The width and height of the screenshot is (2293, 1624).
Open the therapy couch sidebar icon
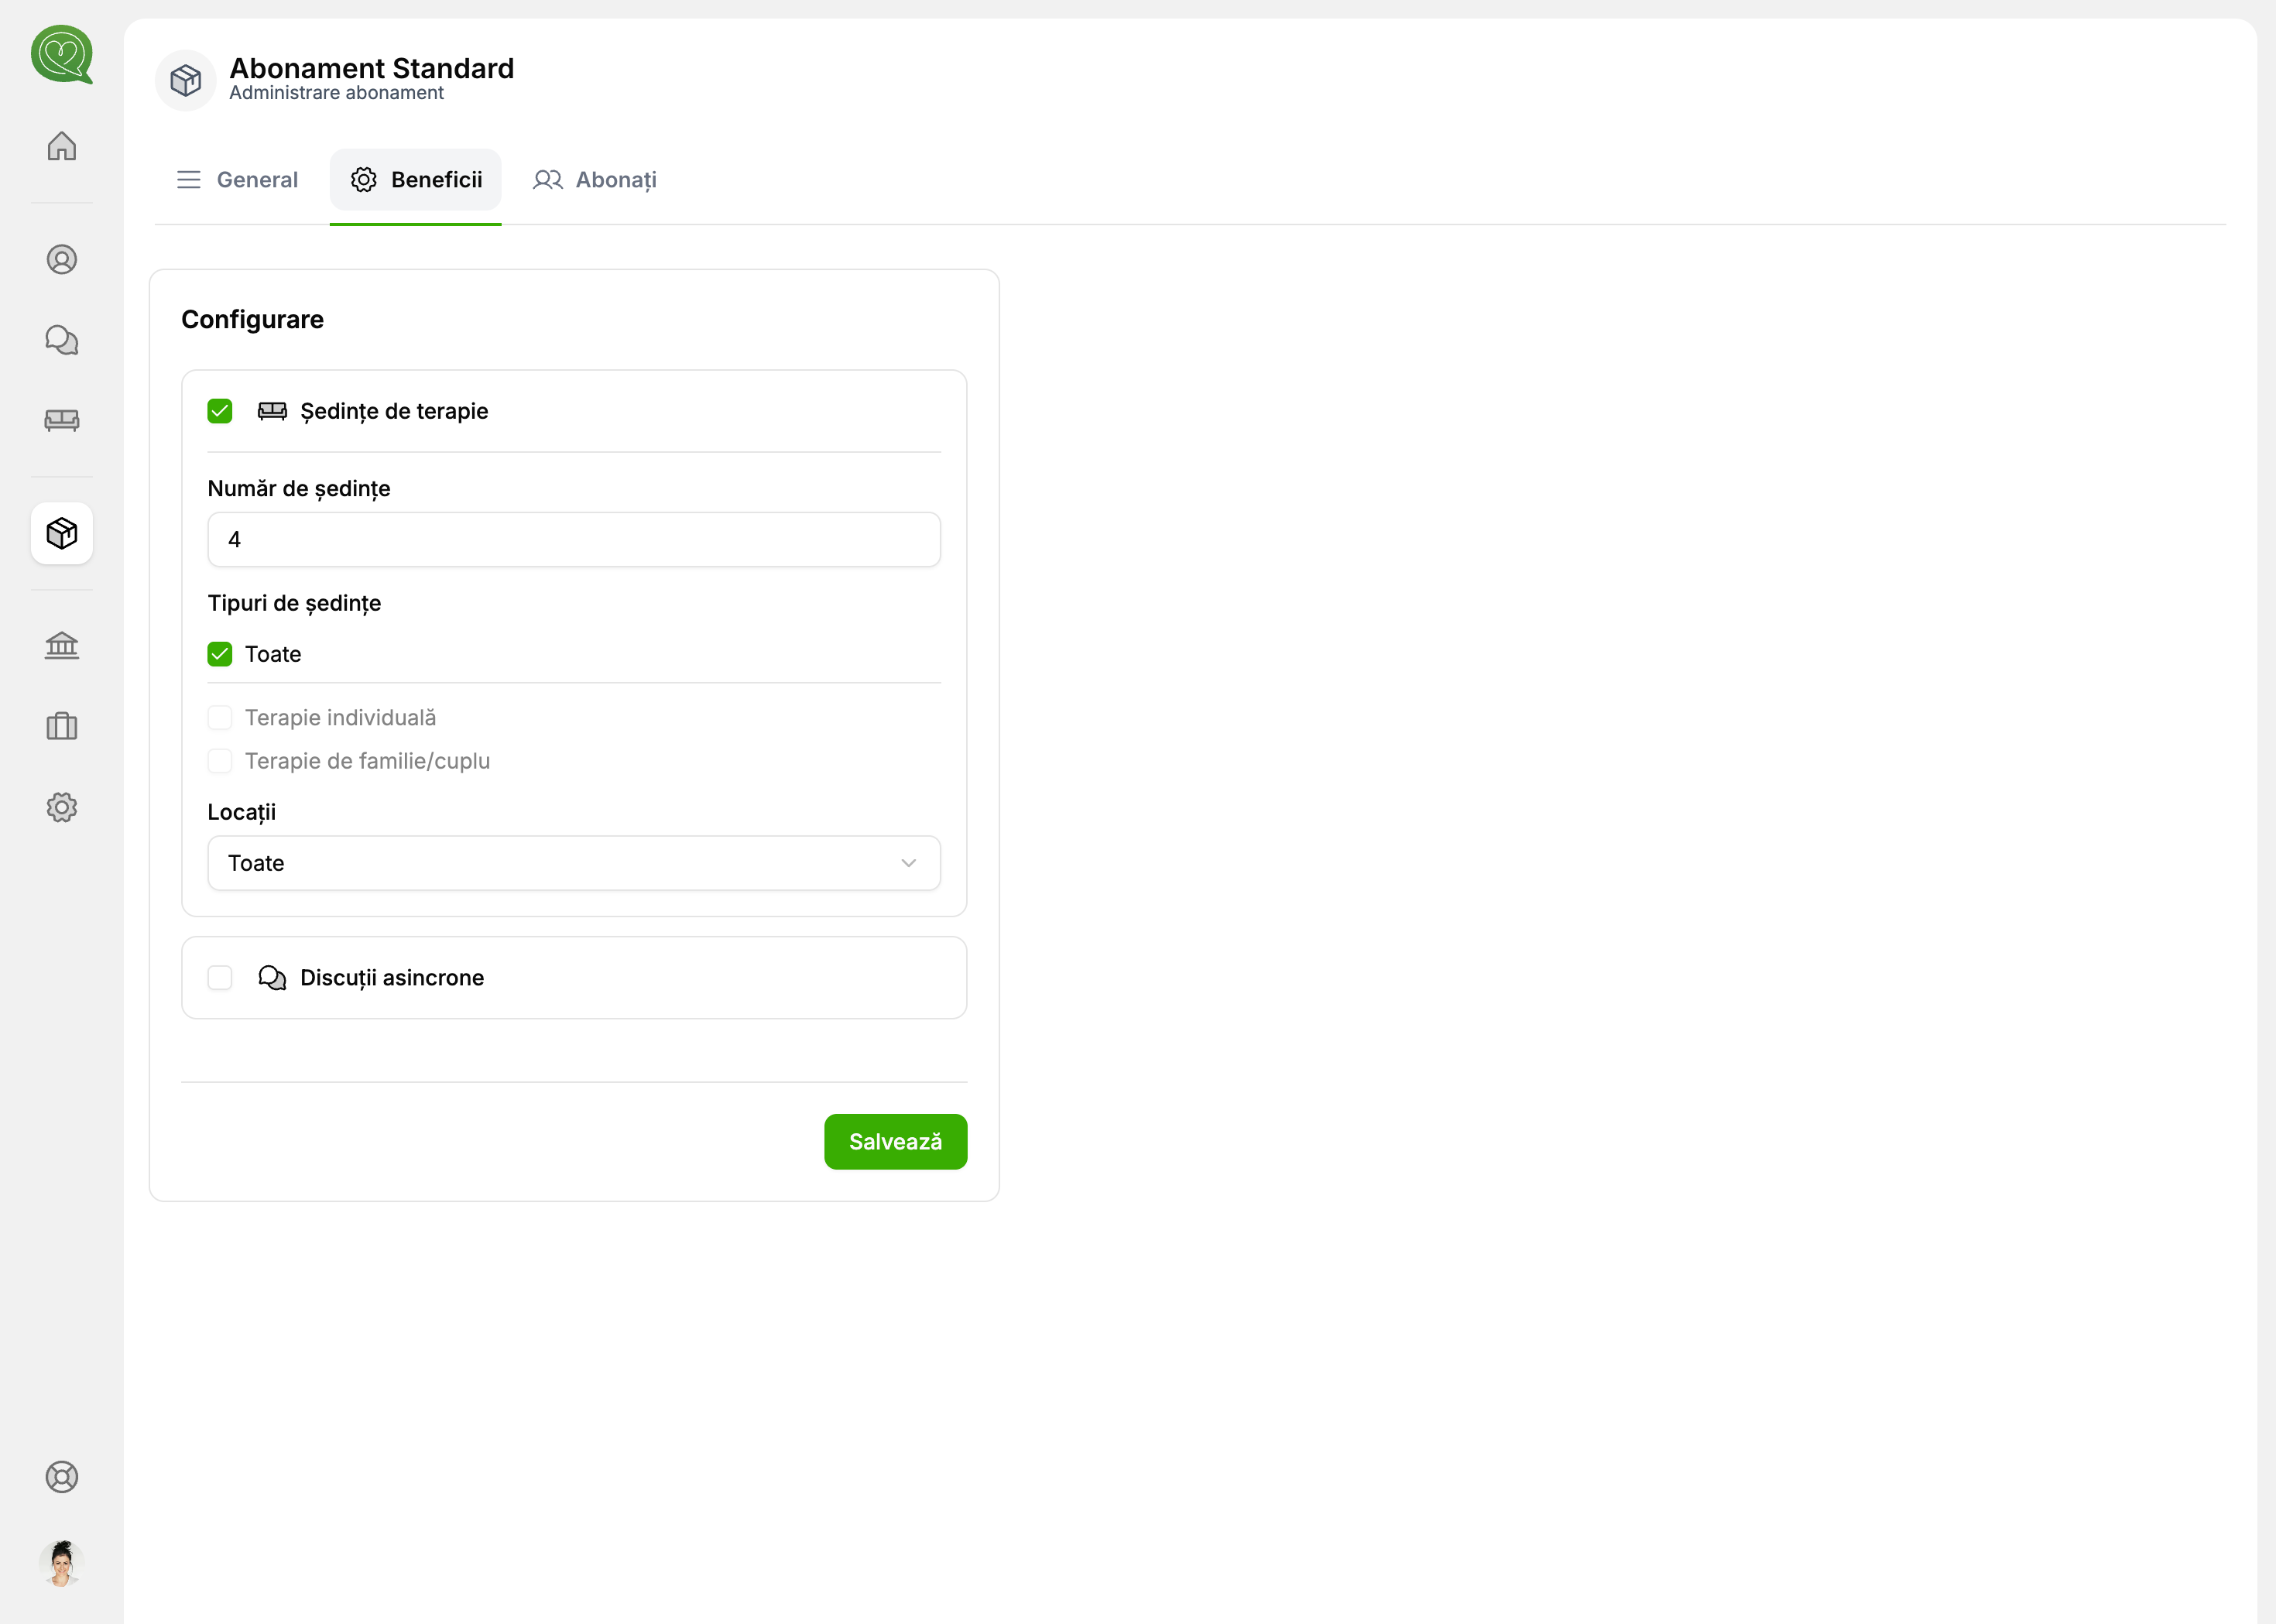pyautogui.click(x=62, y=422)
